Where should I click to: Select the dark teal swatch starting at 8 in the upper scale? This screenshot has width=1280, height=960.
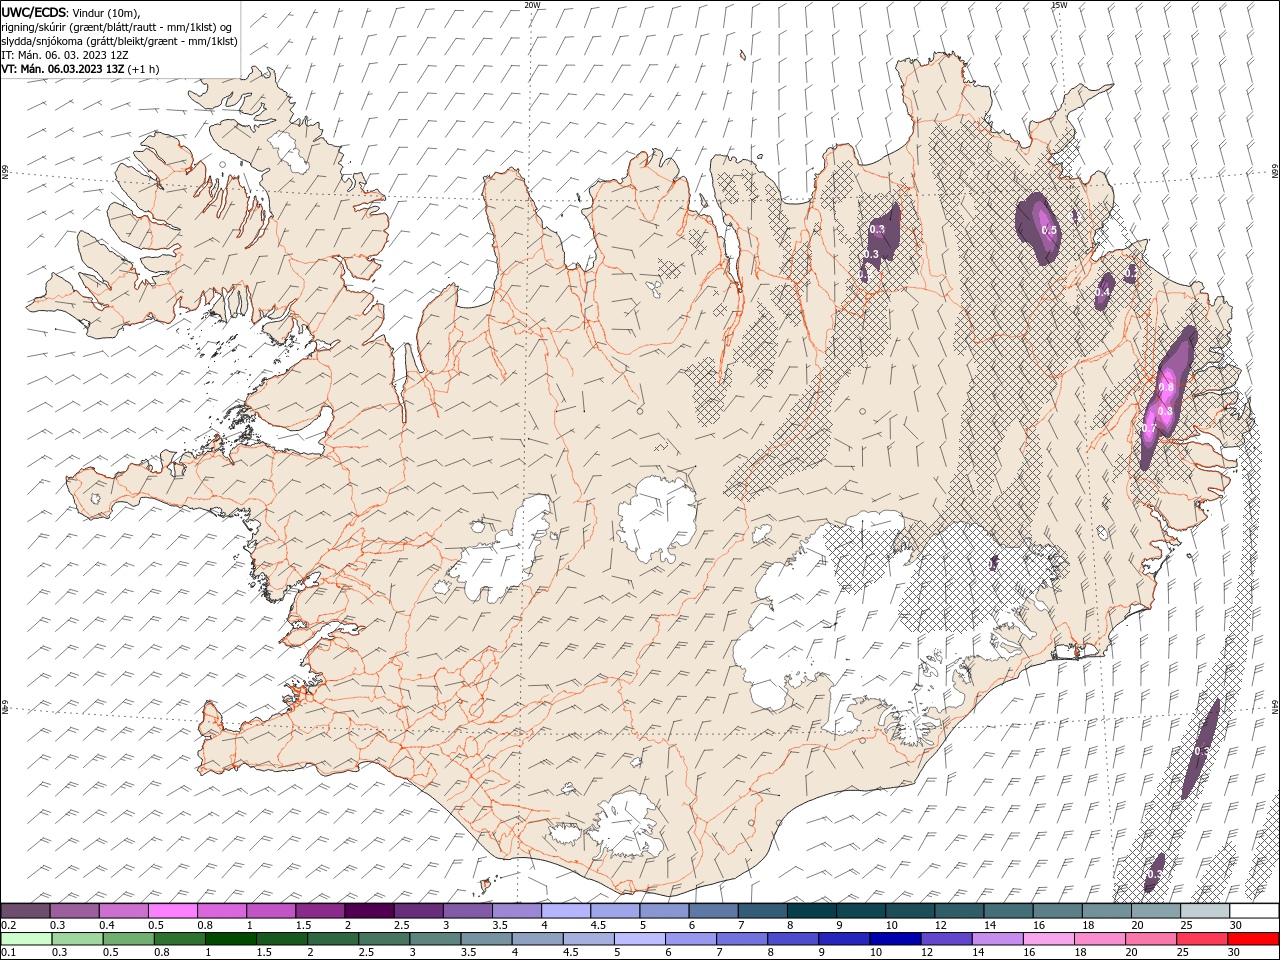click(811, 911)
